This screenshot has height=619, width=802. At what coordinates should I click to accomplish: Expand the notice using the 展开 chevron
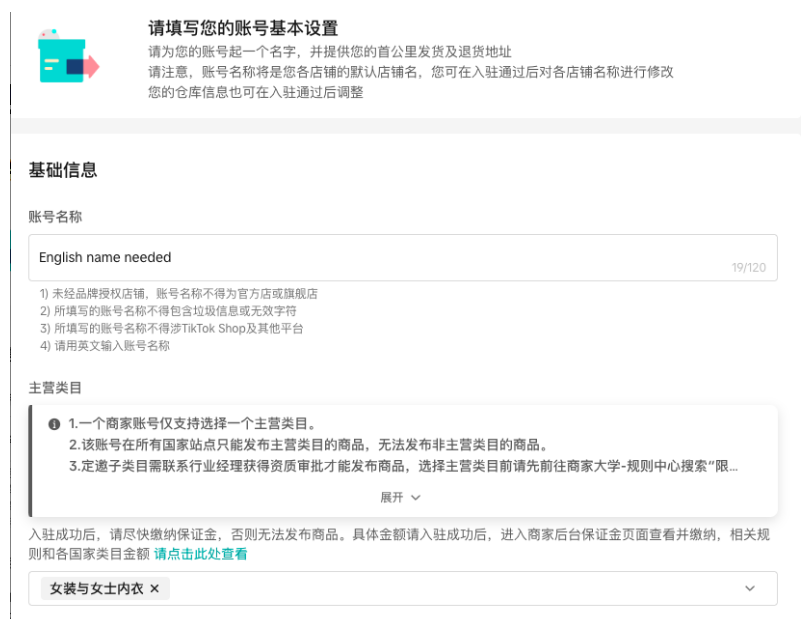click(416, 497)
